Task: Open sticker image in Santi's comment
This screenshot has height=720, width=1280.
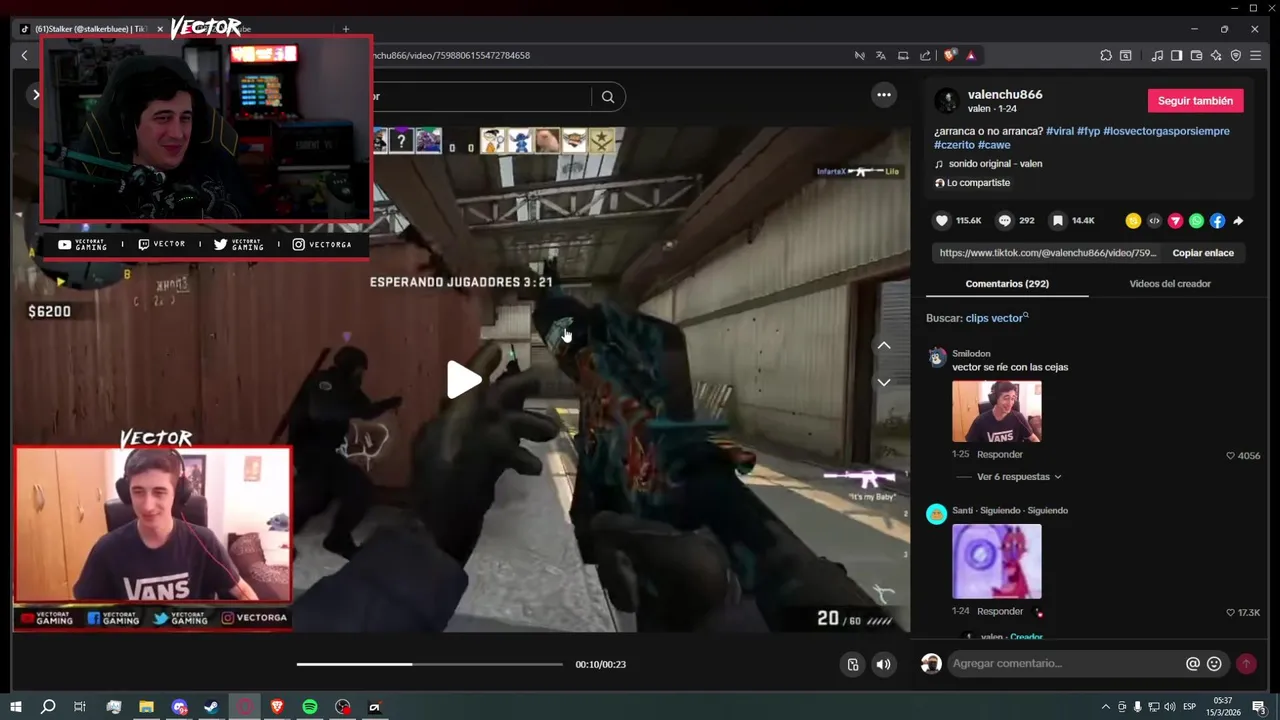Action: [x=997, y=561]
